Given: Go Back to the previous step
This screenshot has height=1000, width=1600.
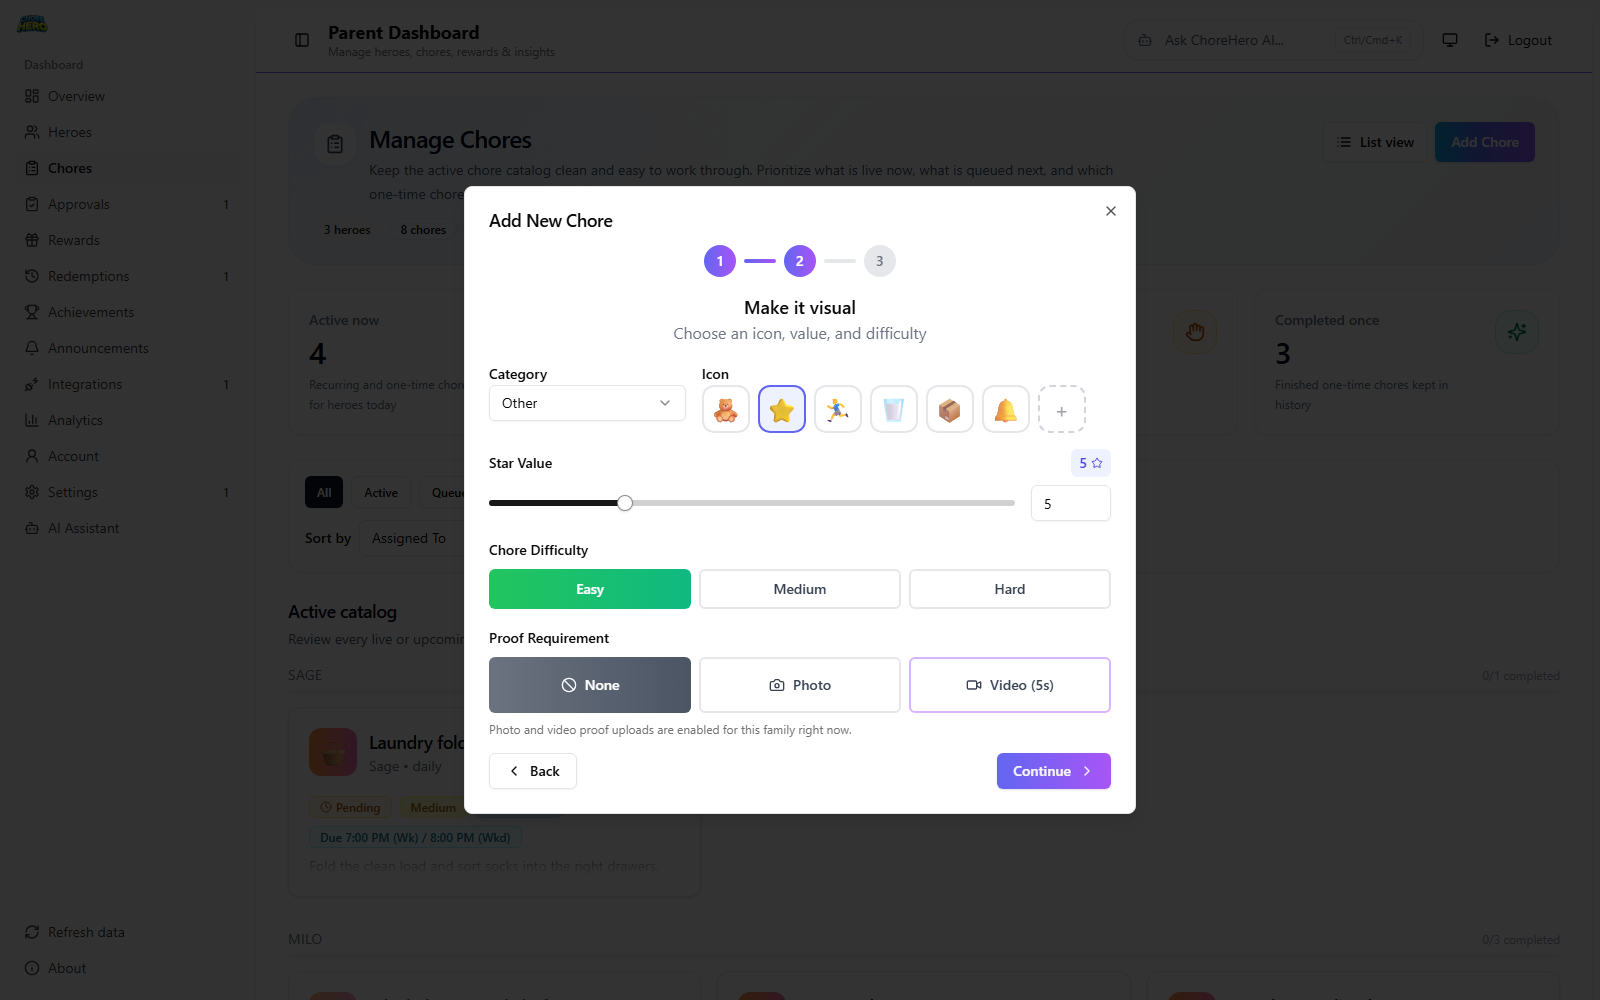Looking at the screenshot, I should [x=532, y=771].
